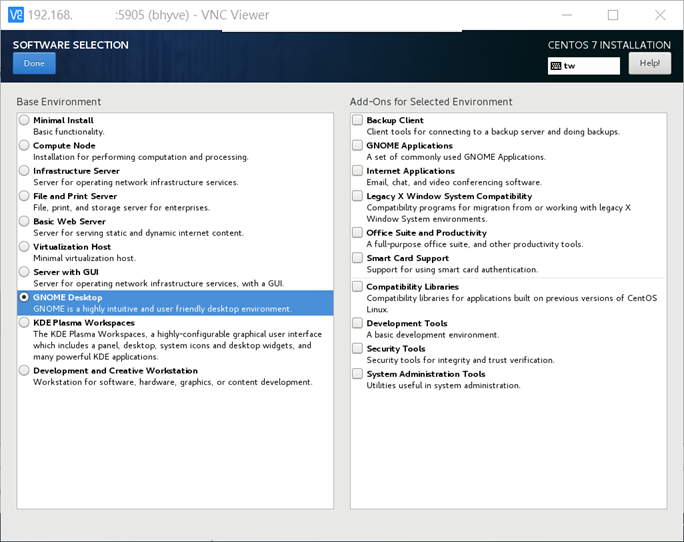Enable System Administration Tools checkbox
The height and width of the screenshot is (542, 684).
point(357,374)
